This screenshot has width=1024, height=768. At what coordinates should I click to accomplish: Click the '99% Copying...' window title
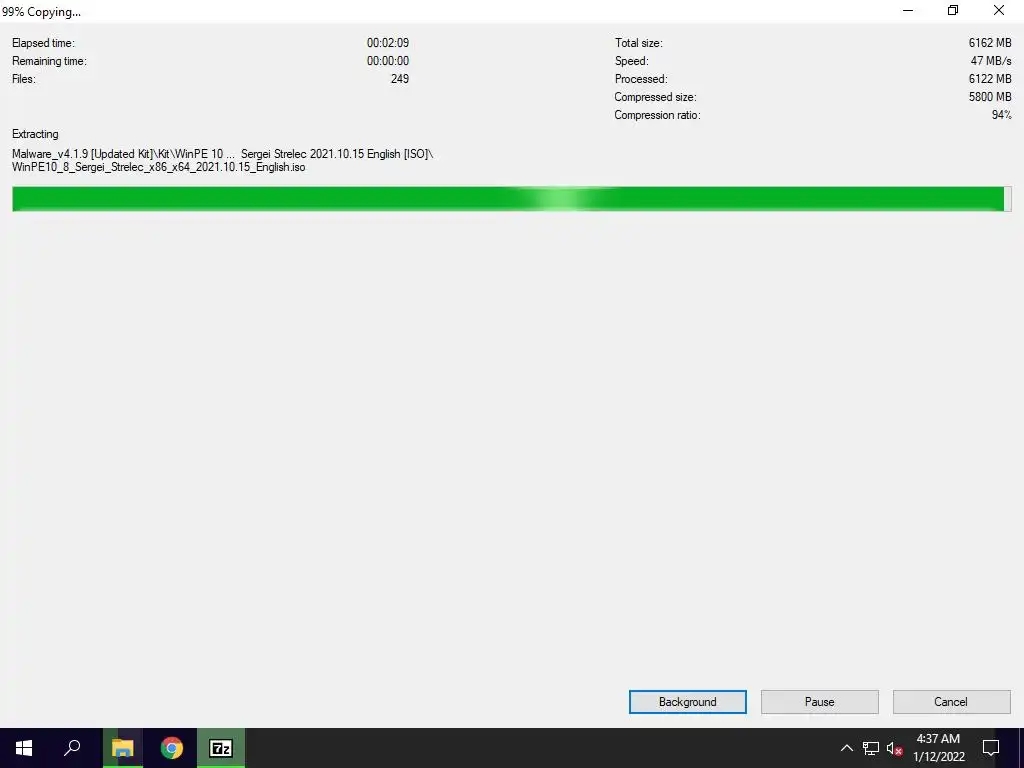tap(41, 12)
